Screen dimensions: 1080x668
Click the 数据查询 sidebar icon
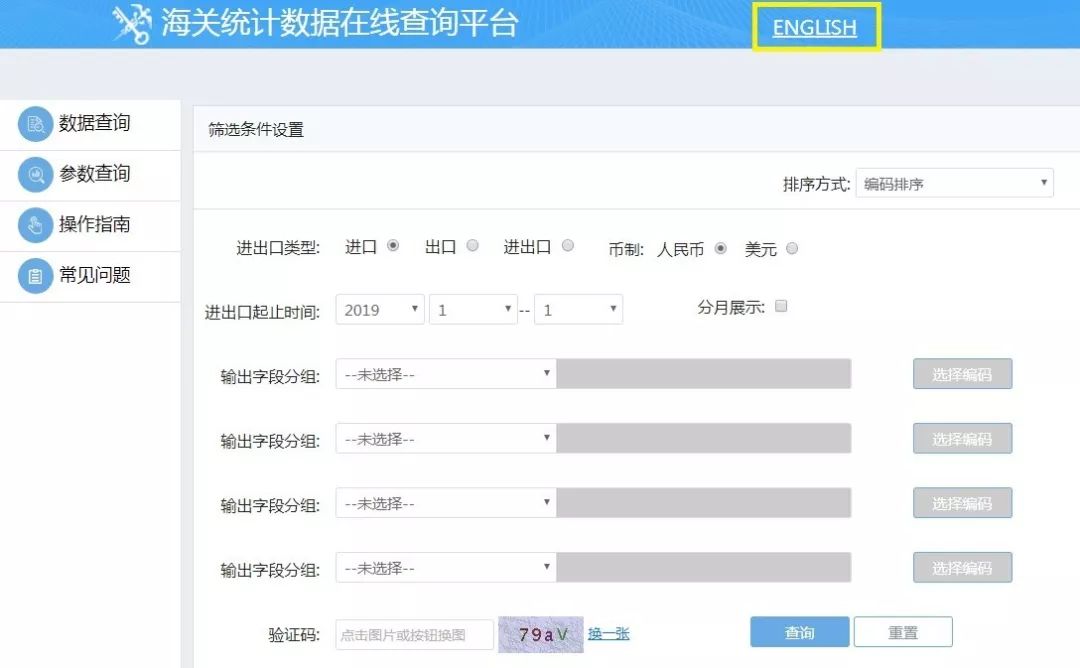[x=35, y=124]
